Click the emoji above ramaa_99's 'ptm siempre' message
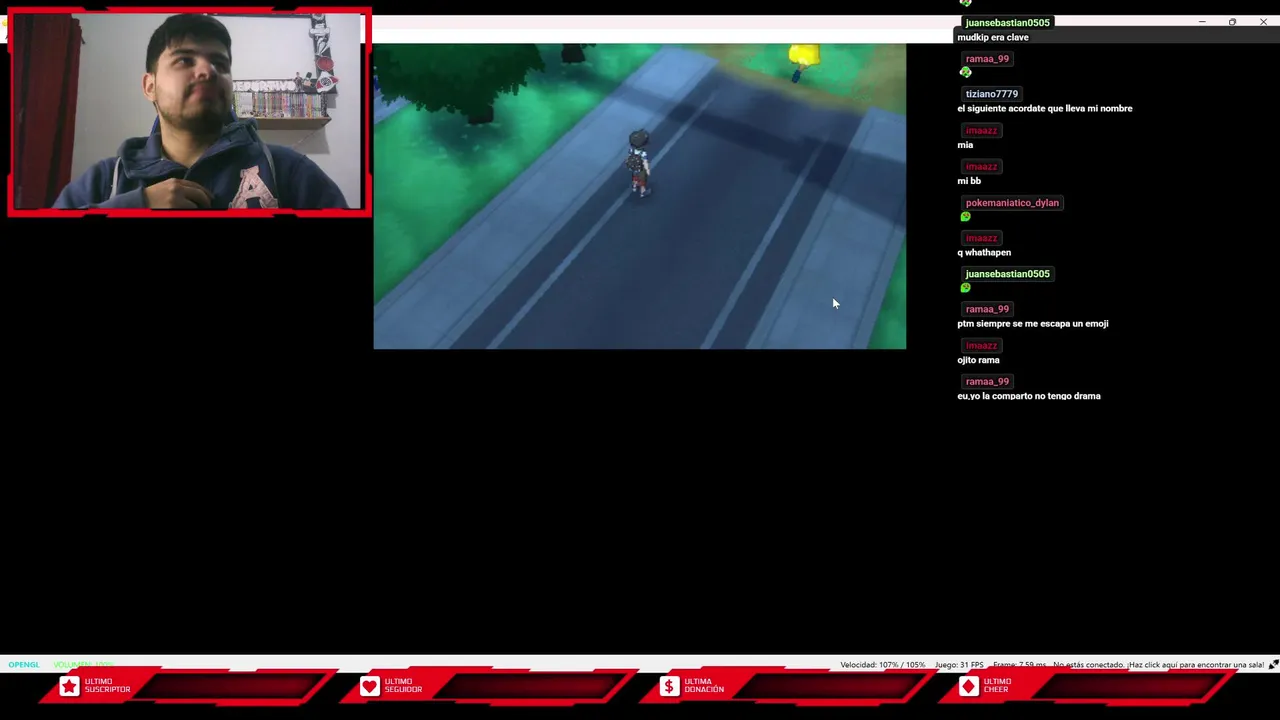This screenshot has width=1280, height=720. 965,288
